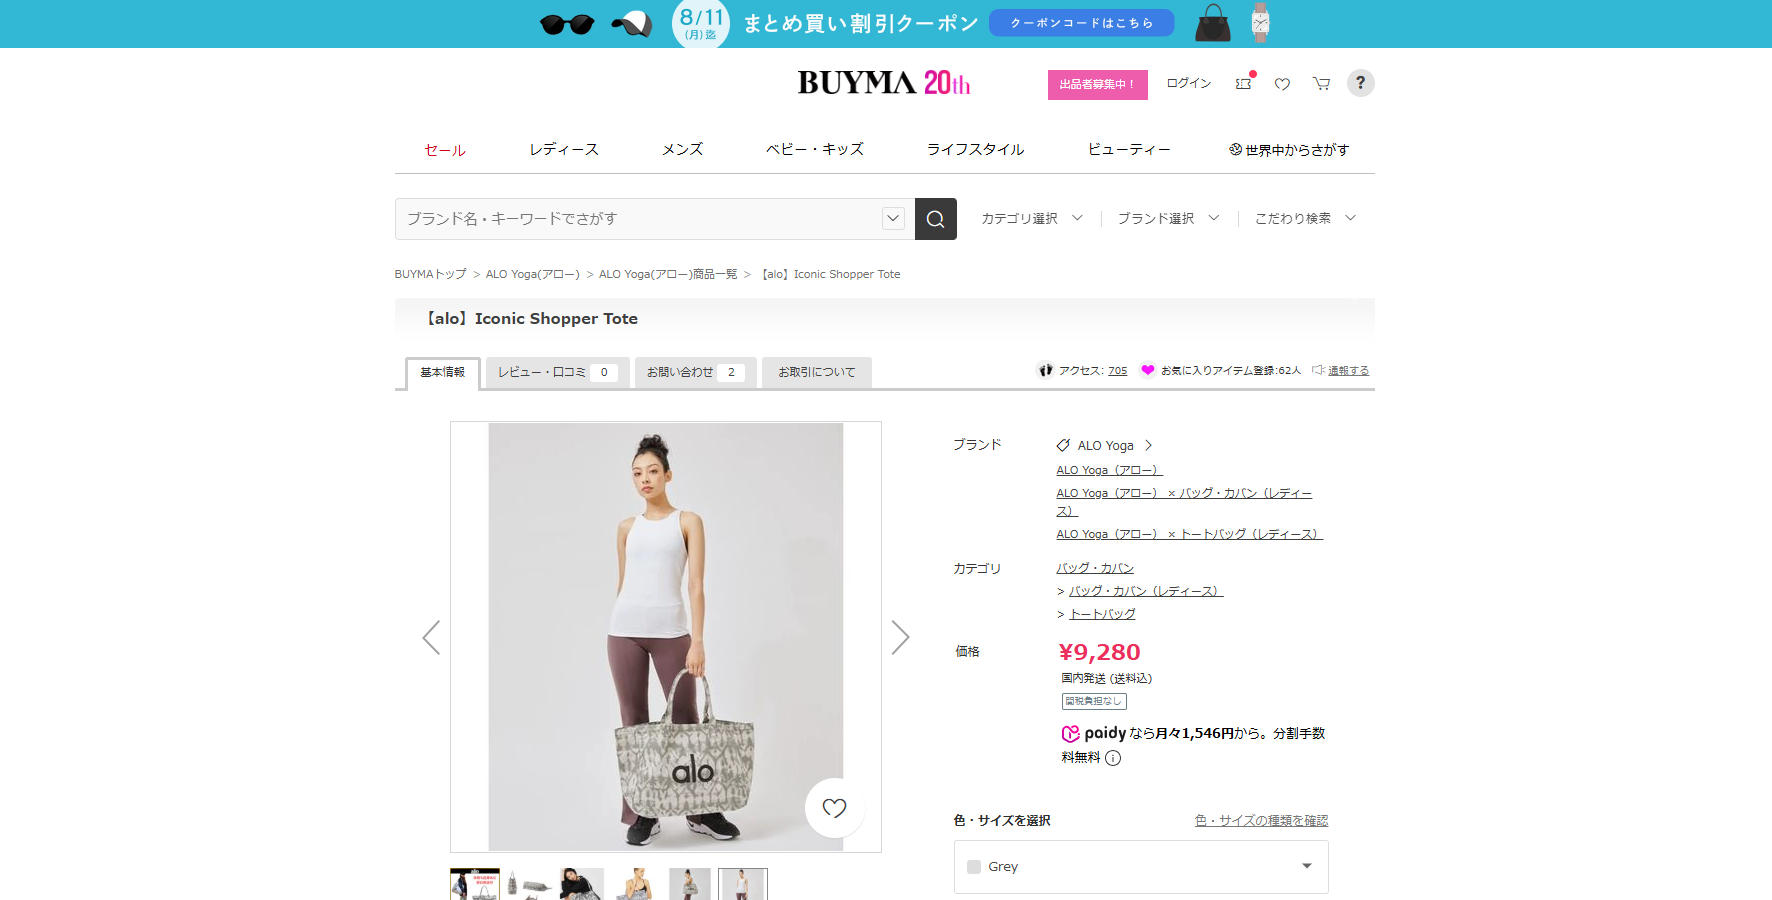Click the search magnifier button
Screen dimensions: 1772x900
tap(936, 219)
